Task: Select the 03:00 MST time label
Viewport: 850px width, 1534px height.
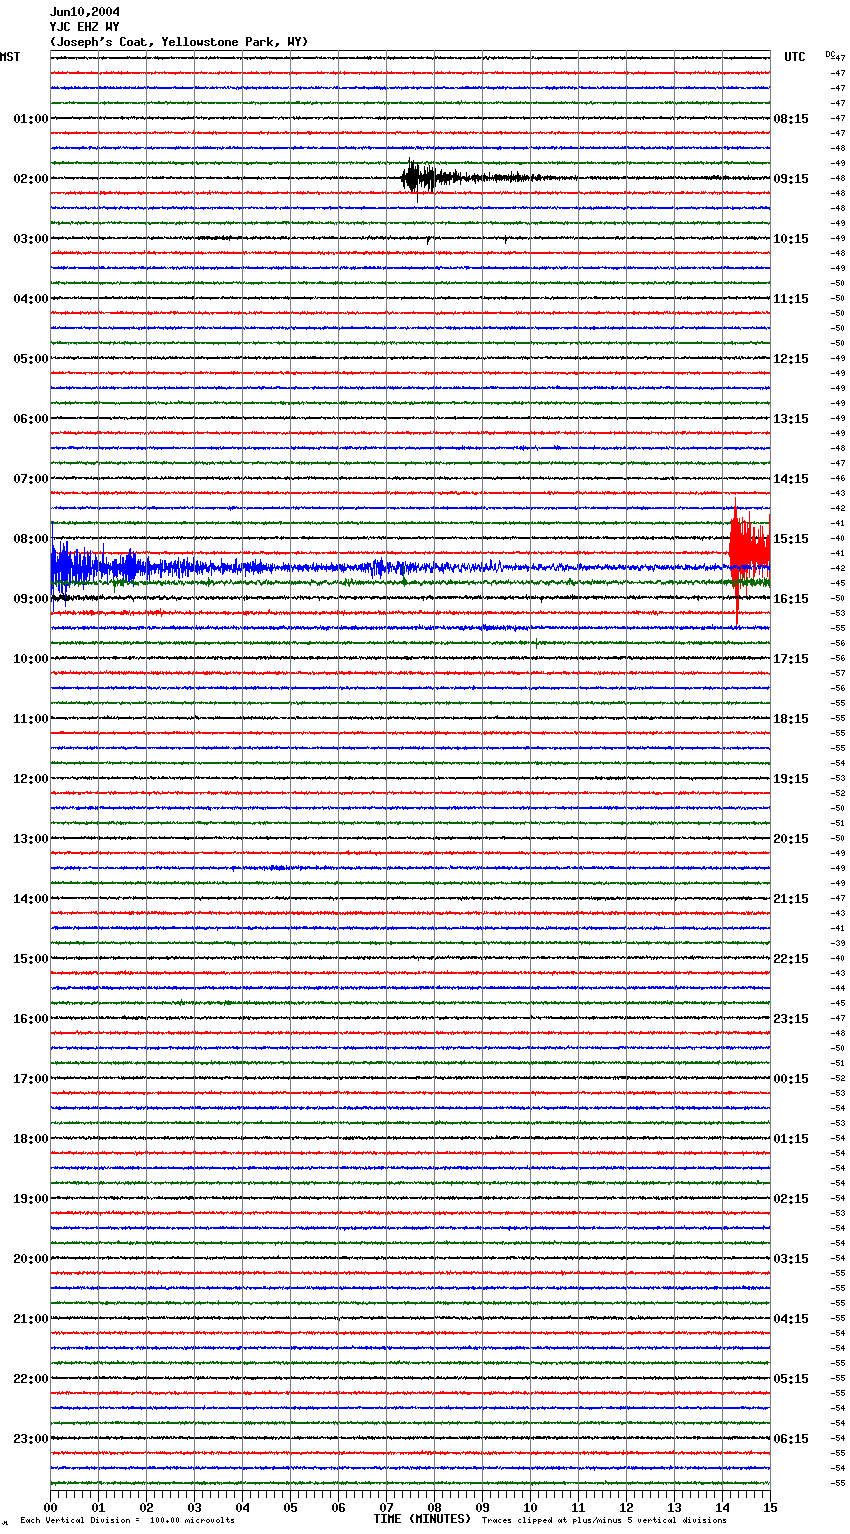Action: 31,239
